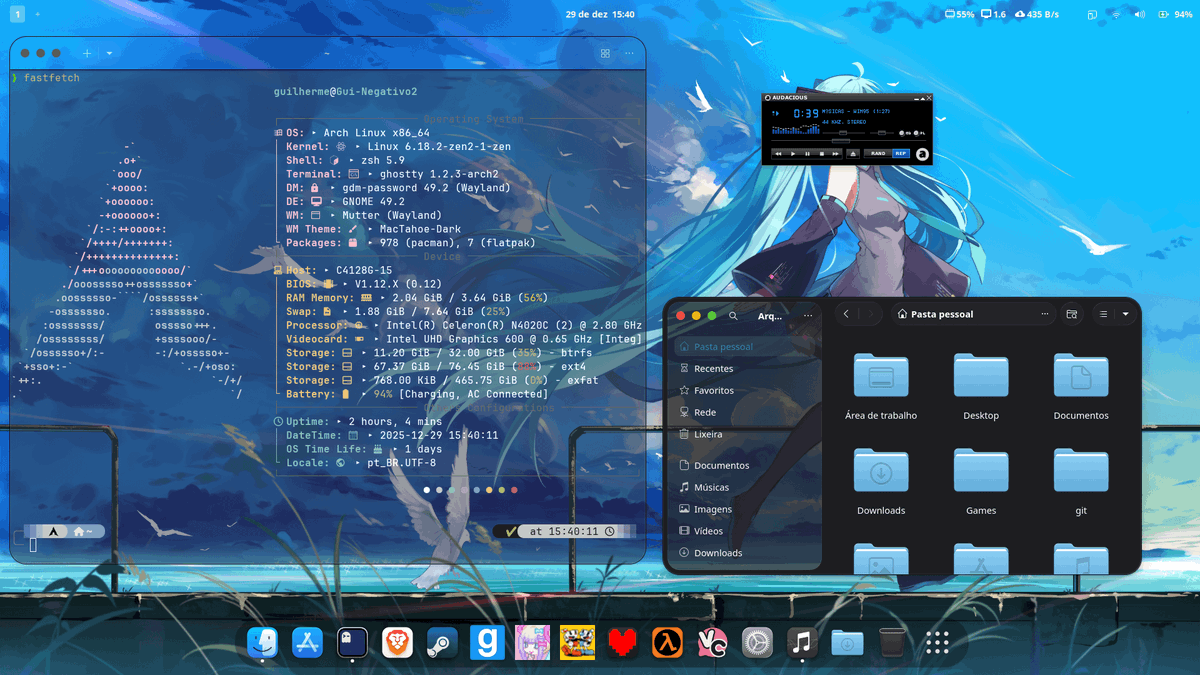Open a new tab in Ghostty terminal
This screenshot has height=675, width=1200.
87,53
